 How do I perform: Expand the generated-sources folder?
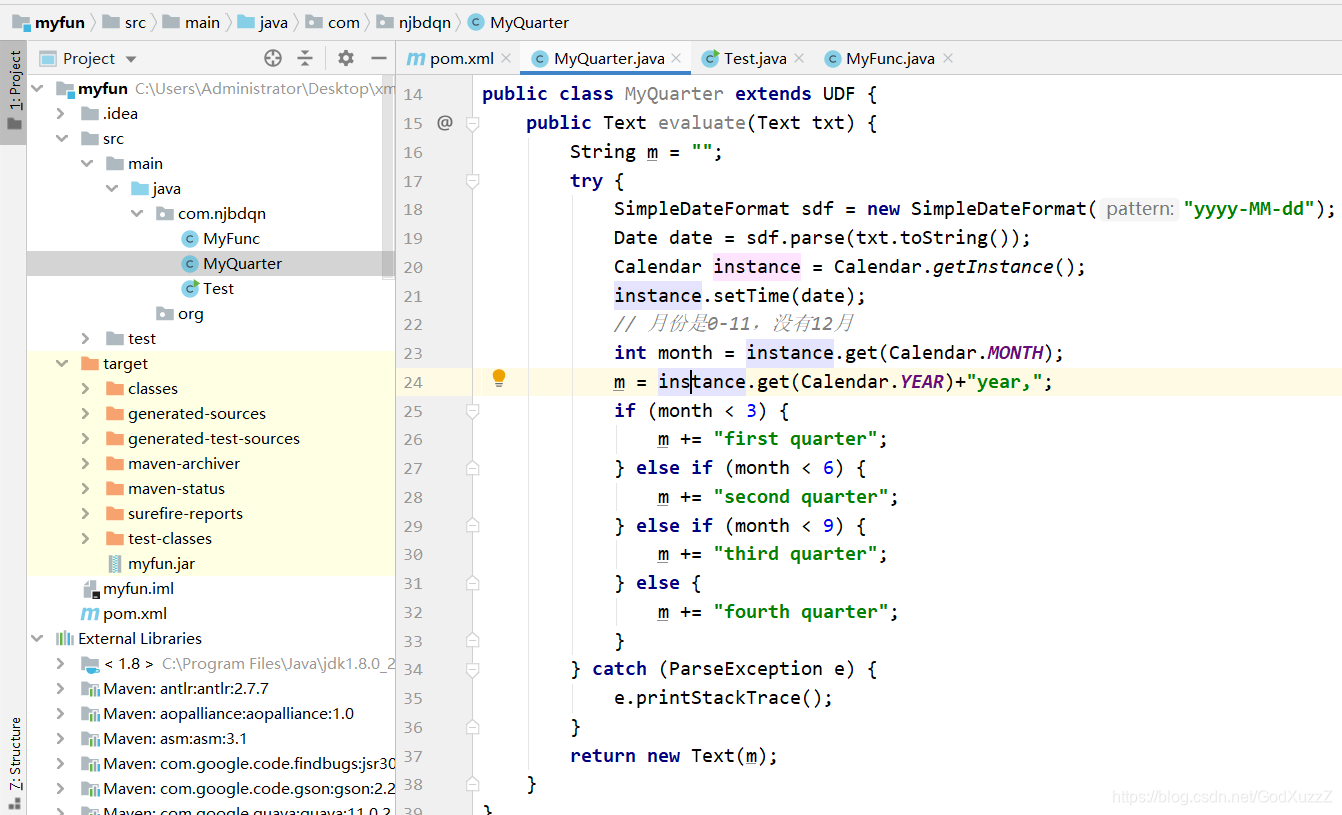(87, 413)
